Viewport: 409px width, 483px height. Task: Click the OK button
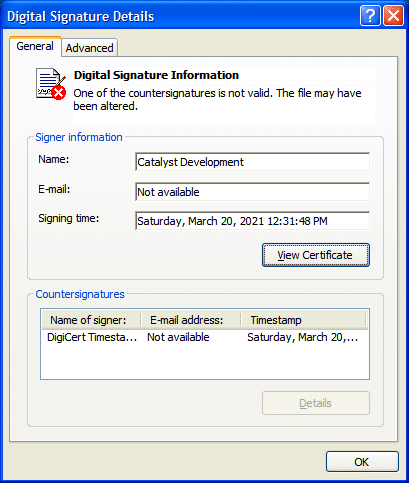click(x=362, y=462)
